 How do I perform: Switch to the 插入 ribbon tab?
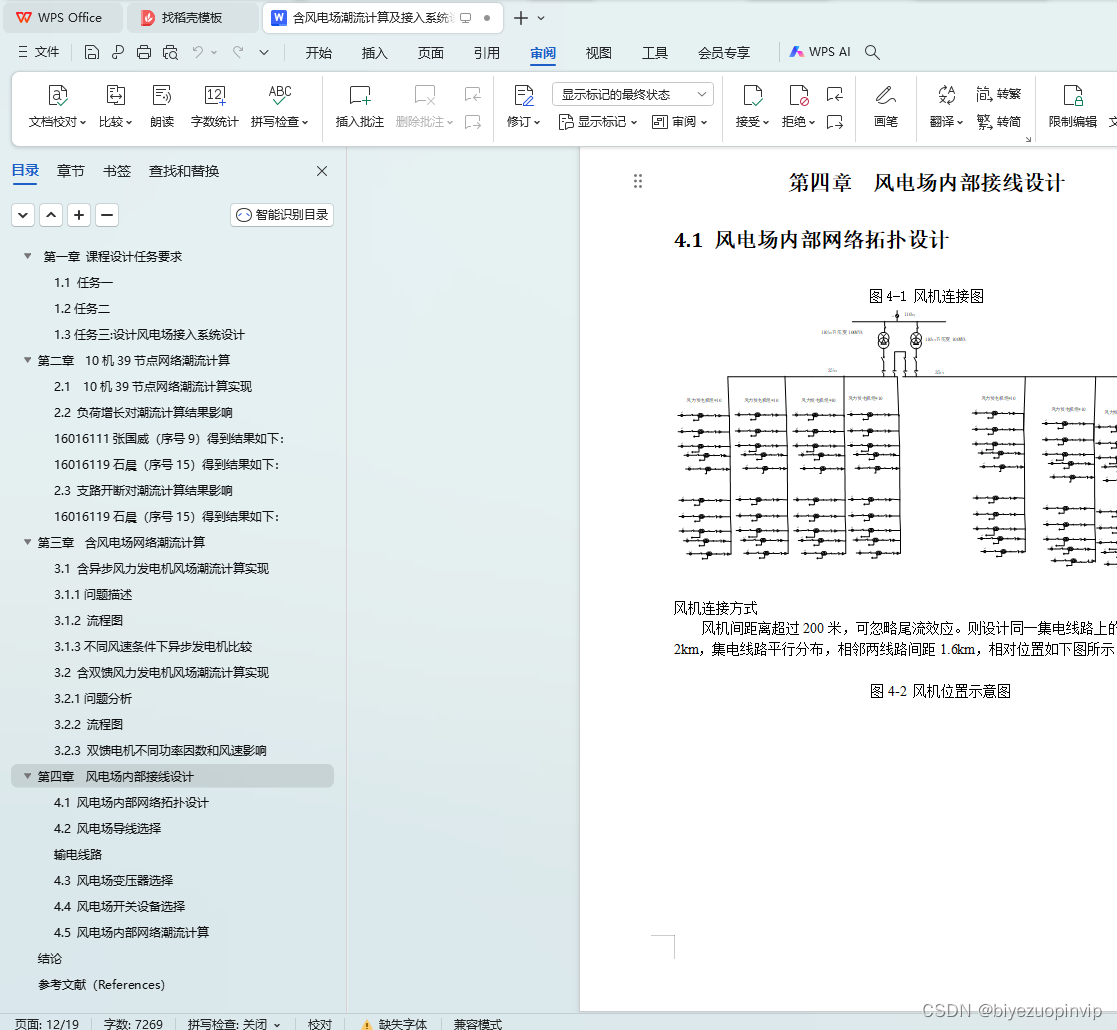(x=374, y=53)
